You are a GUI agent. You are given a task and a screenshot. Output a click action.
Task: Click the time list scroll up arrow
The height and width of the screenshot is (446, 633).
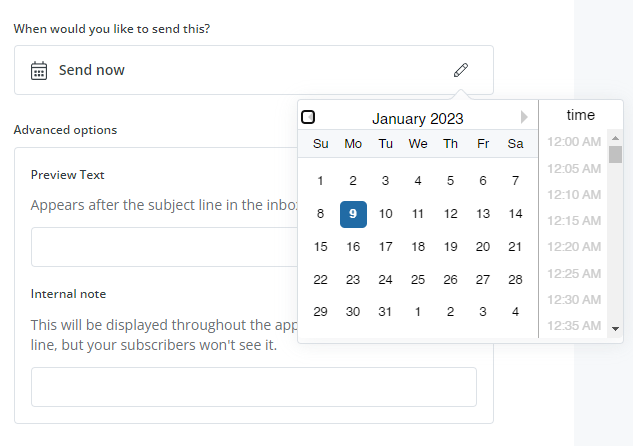(x=615, y=138)
